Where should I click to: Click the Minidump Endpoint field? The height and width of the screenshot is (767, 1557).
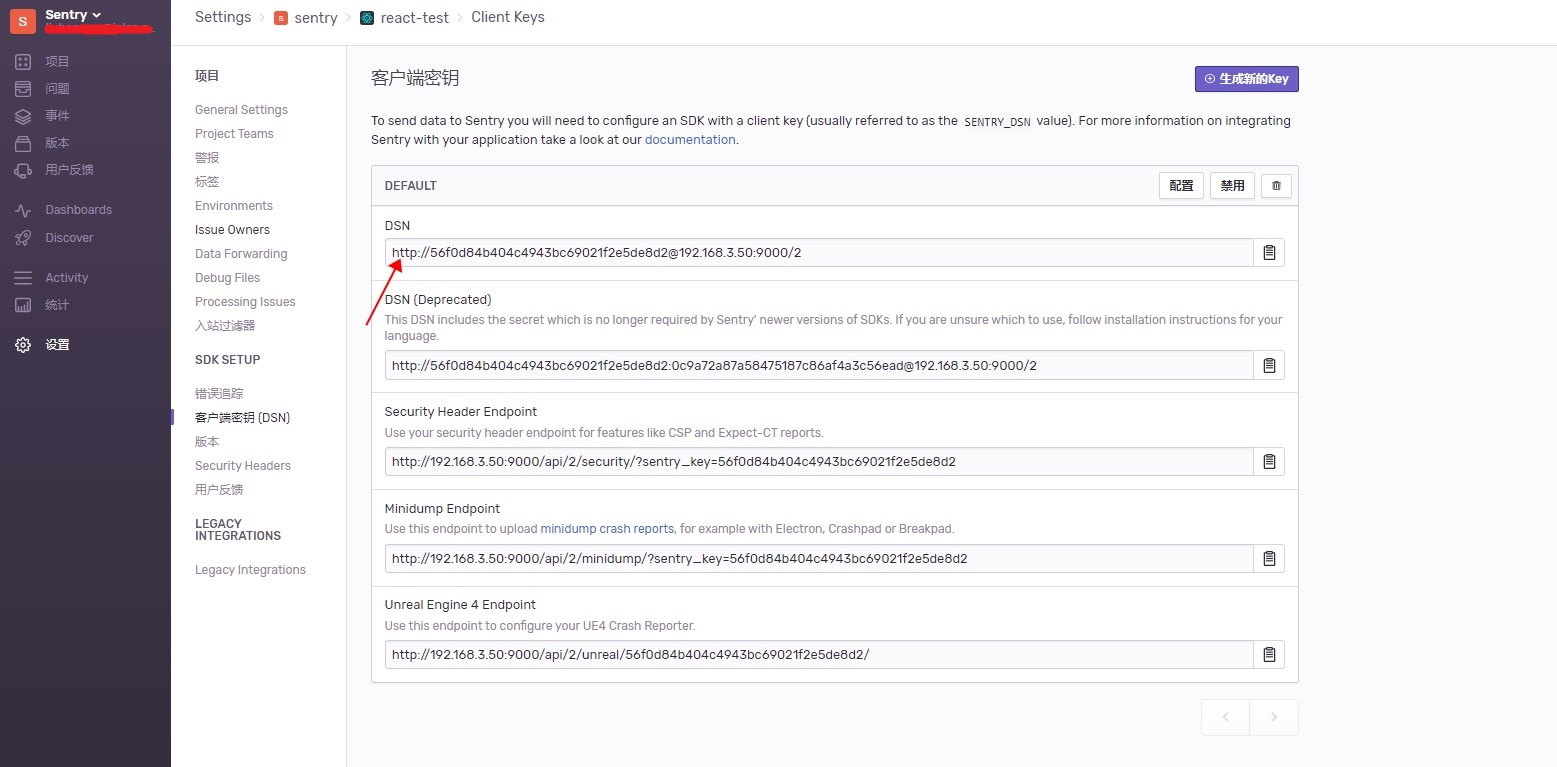pos(819,559)
